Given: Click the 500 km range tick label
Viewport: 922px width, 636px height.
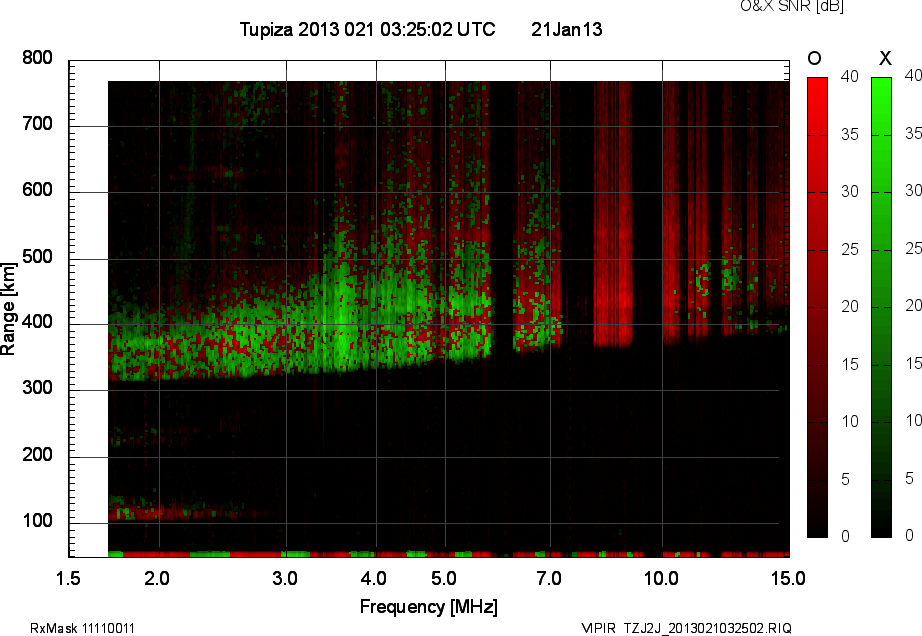Looking at the screenshot, I should click(x=37, y=257).
